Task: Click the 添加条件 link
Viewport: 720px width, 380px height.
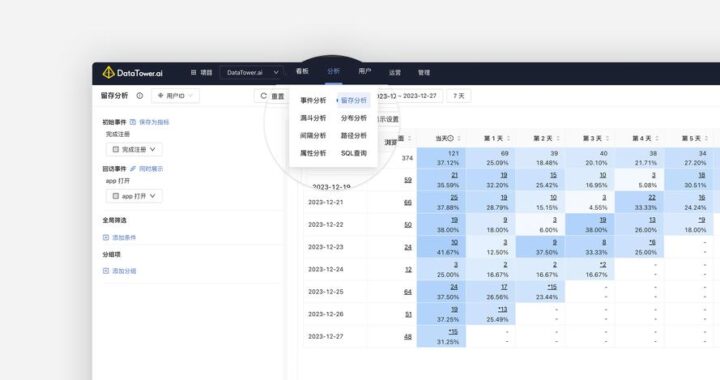Action: pyautogui.click(x=124, y=237)
